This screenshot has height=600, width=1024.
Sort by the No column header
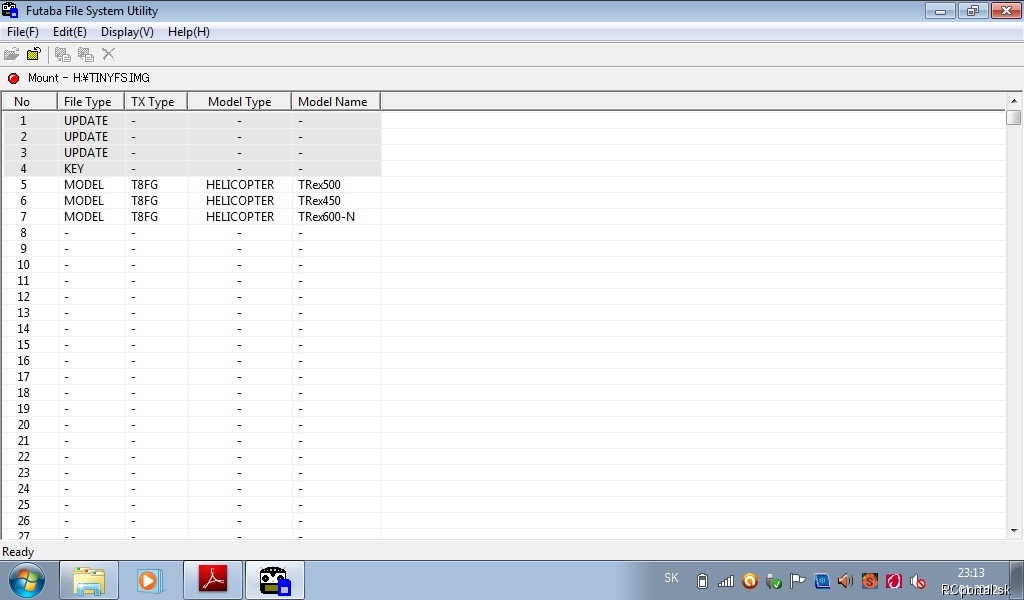click(30, 102)
